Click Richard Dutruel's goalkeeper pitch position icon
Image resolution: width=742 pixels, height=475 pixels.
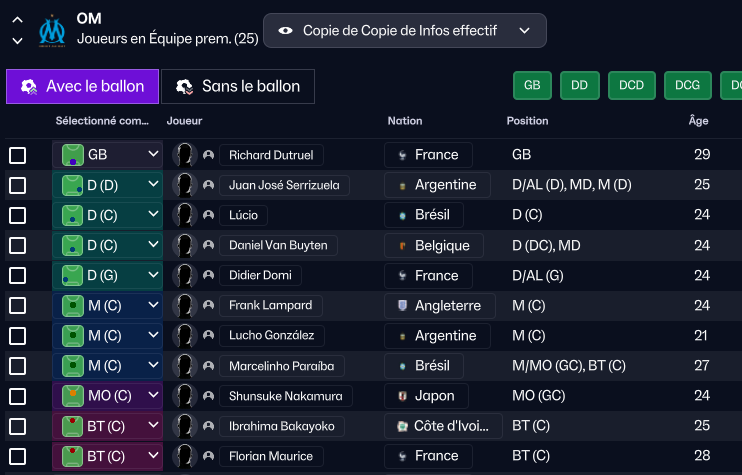(x=72, y=155)
